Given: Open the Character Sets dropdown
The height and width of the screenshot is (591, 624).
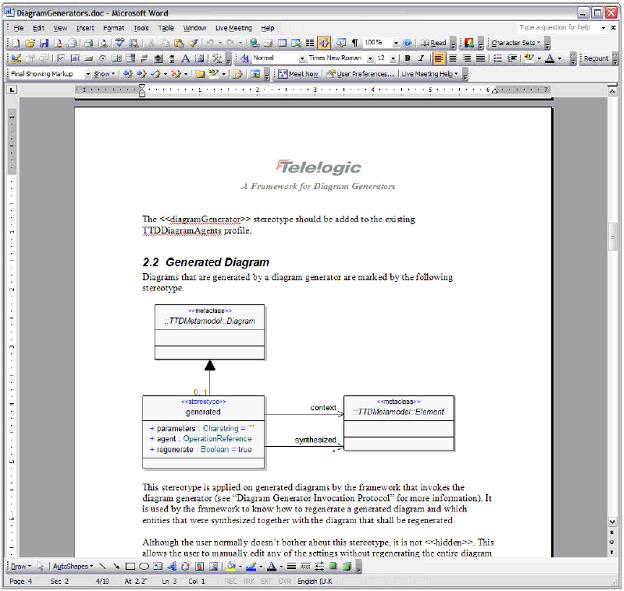Looking at the screenshot, I should pyautogui.click(x=516, y=43).
